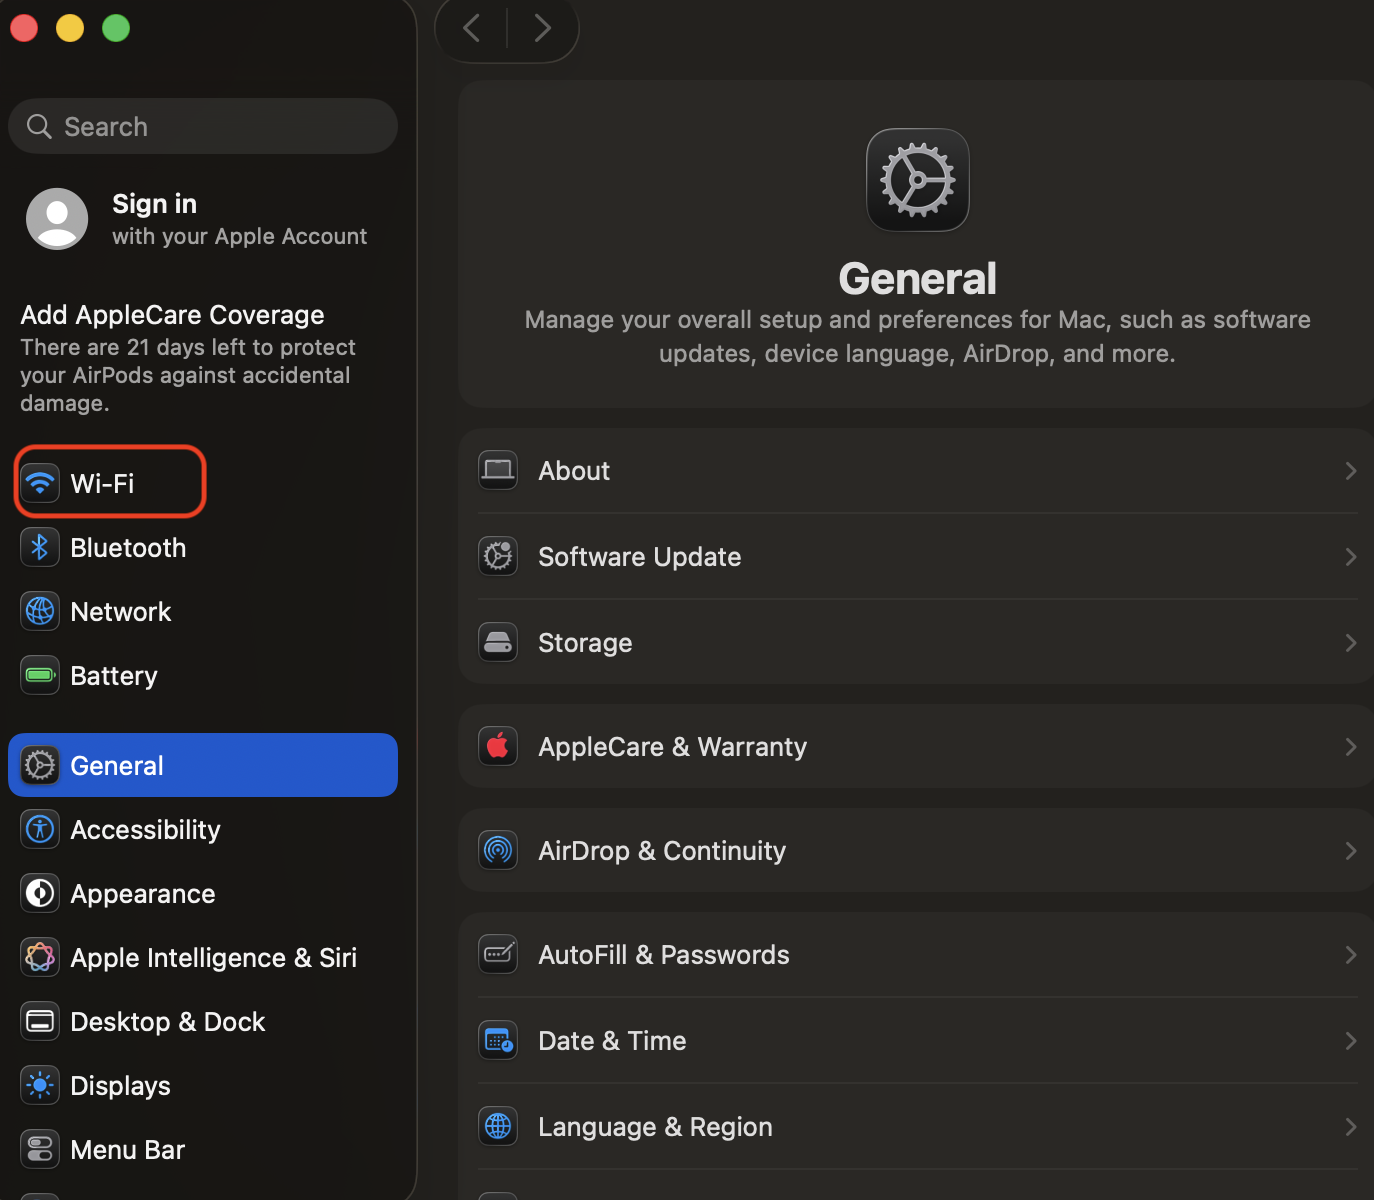Click the Date & Time calendar icon
Viewport: 1374px width, 1200px height.
pyautogui.click(x=498, y=1040)
